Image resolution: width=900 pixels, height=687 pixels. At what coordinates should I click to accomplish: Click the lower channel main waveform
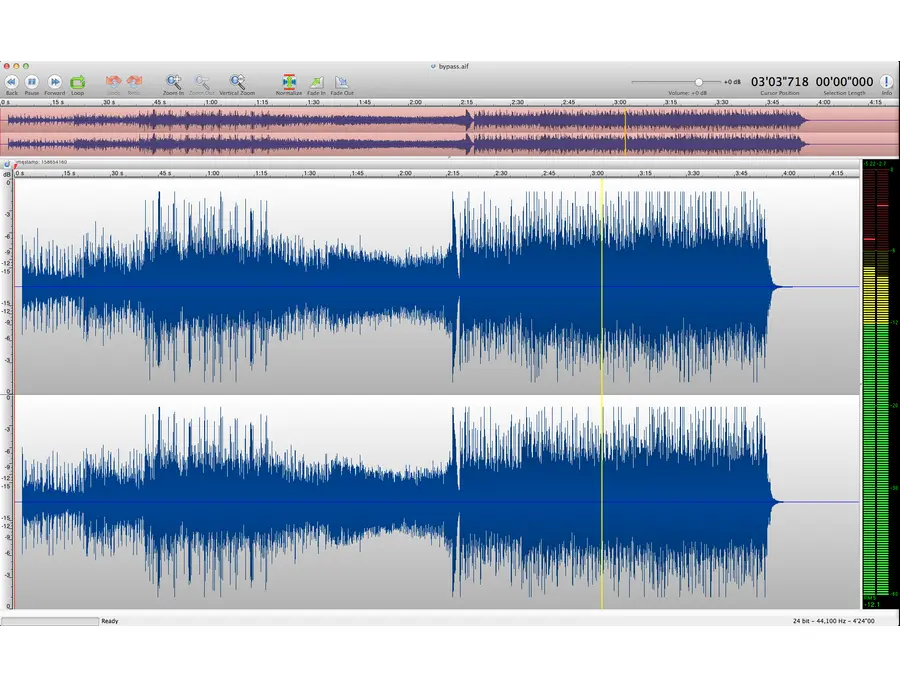pos(436,502)
